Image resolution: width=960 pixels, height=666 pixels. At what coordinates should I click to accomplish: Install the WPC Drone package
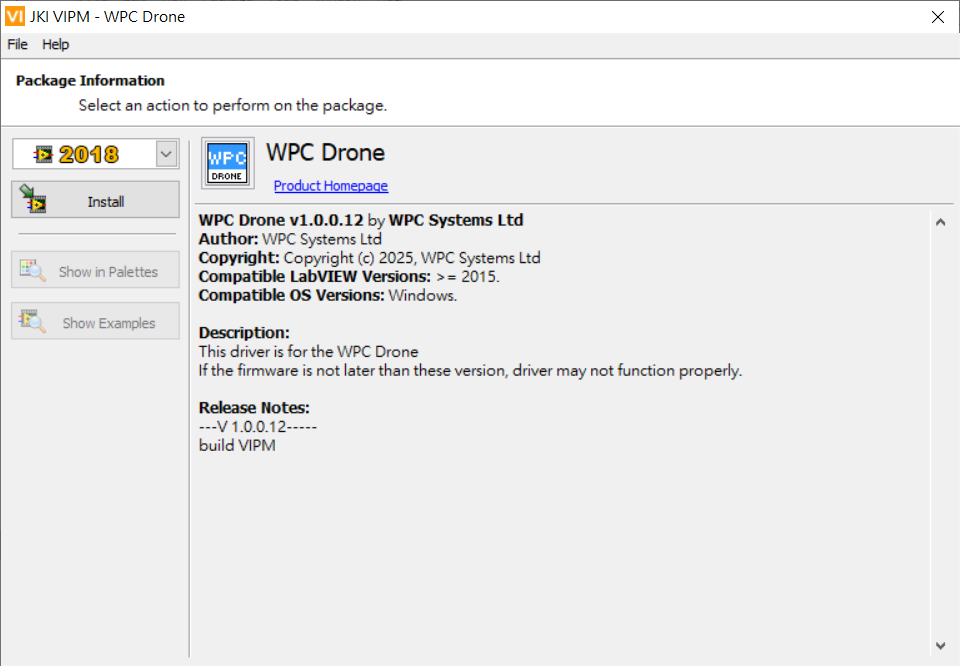(x=96, y=200)
